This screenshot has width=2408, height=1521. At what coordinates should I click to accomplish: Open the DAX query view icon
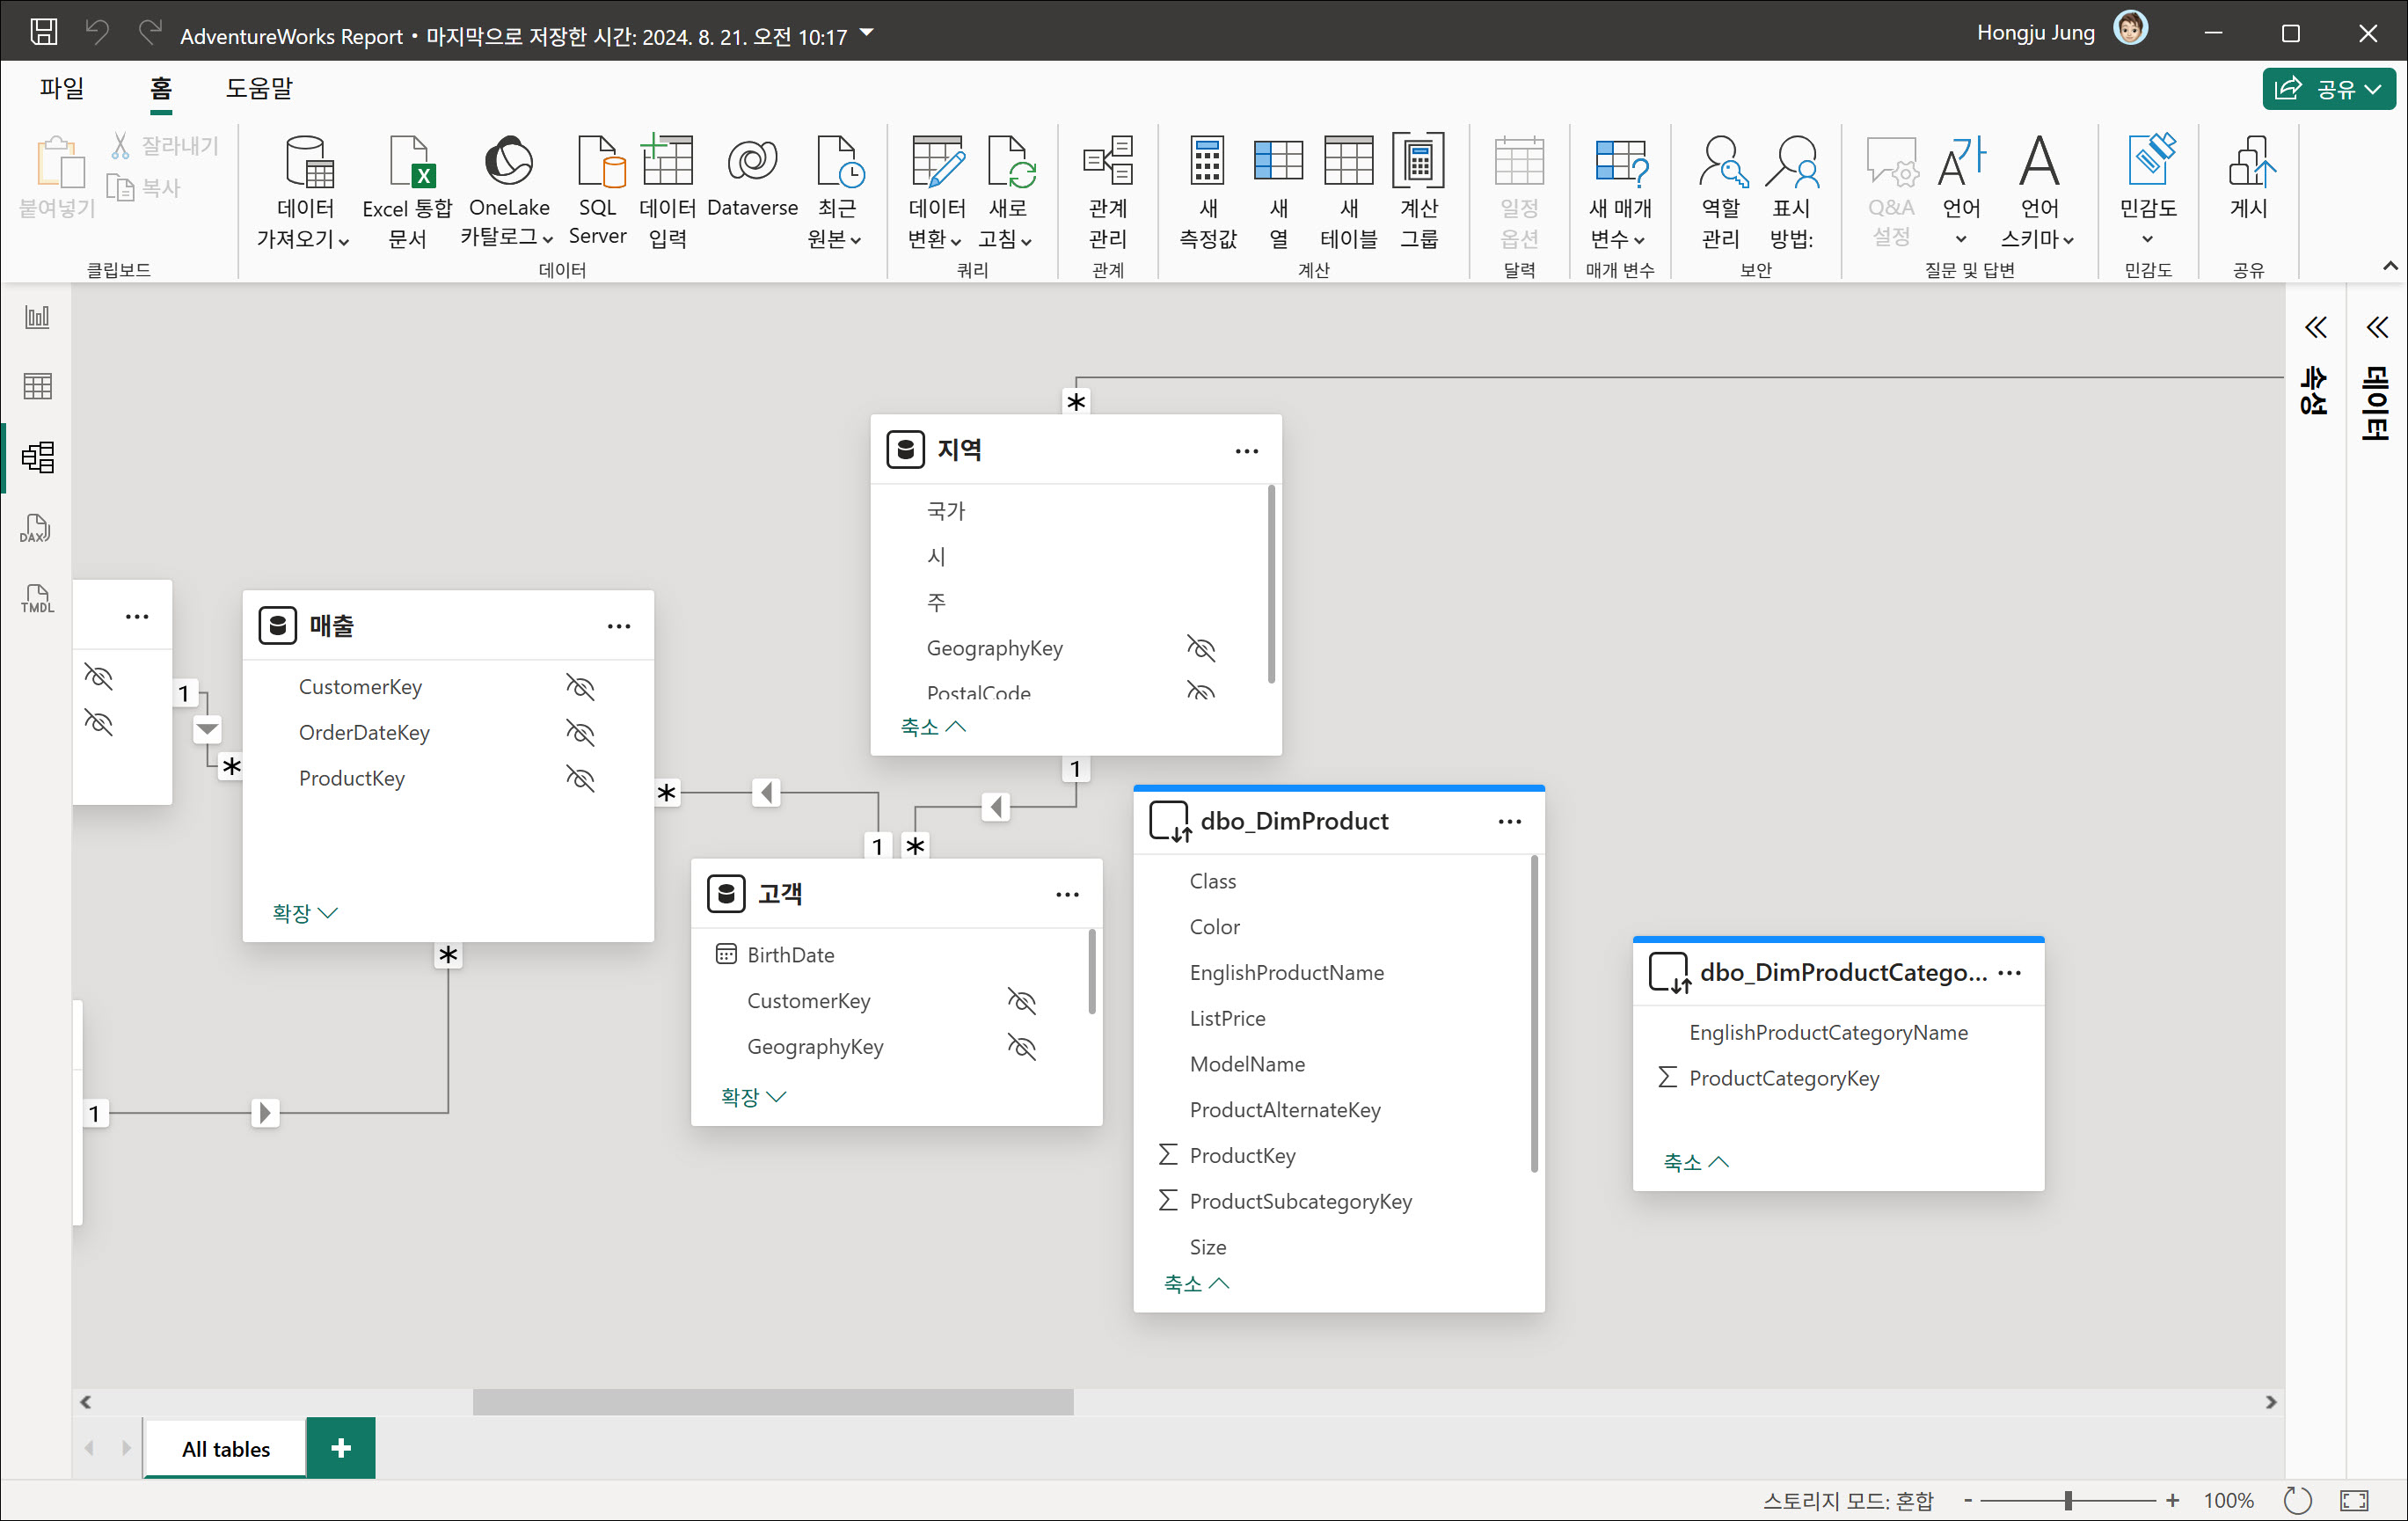(36, 528)
